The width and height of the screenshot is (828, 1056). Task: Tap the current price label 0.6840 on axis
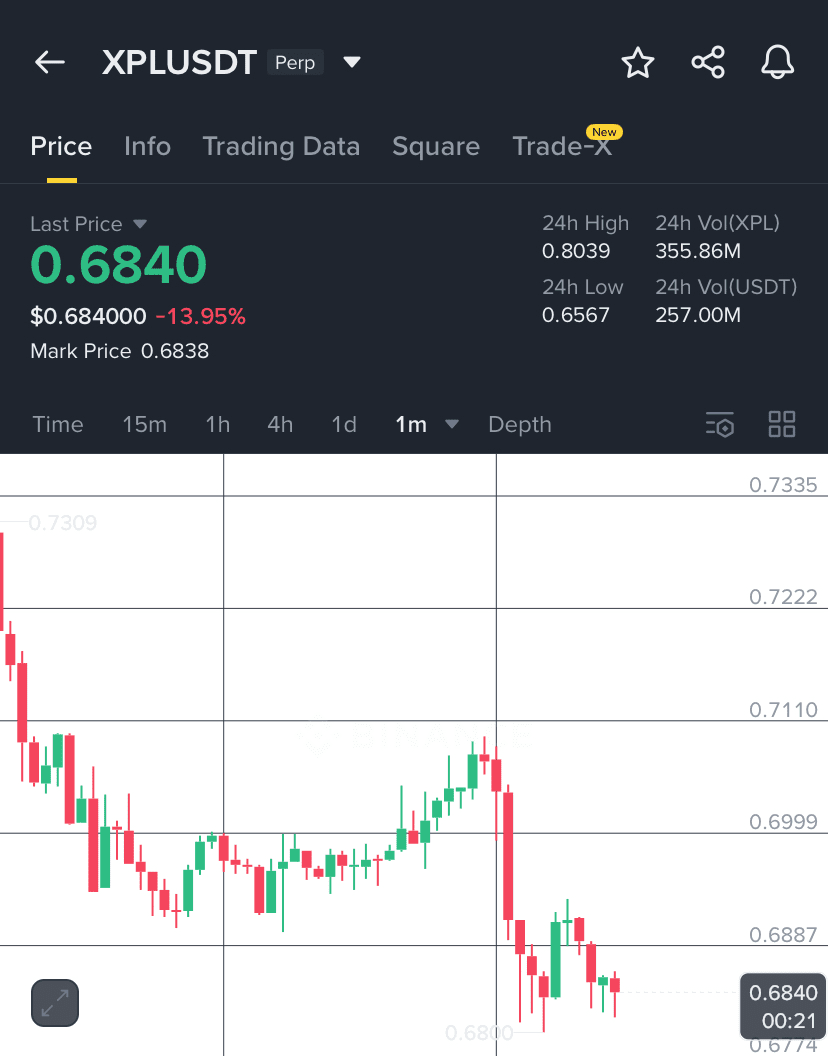click(x=783, y=1006)
